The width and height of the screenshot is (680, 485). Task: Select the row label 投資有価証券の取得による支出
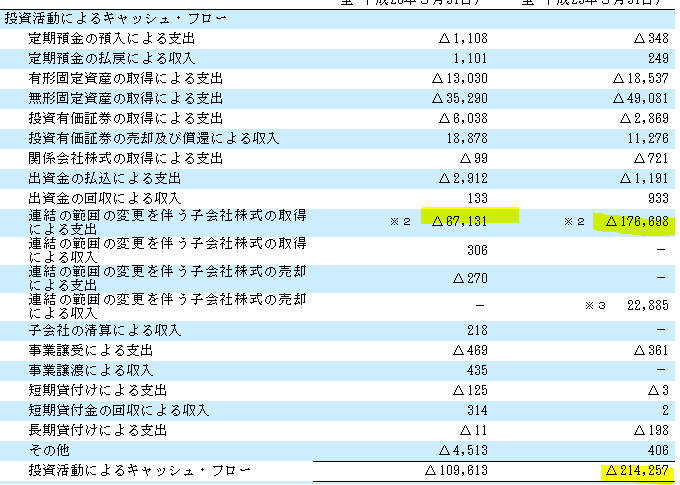(125, 118)
